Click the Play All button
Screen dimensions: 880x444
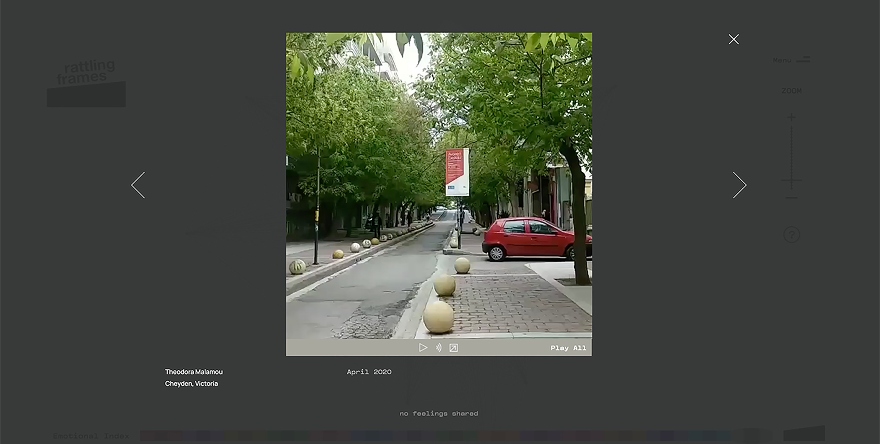[568, 348]
